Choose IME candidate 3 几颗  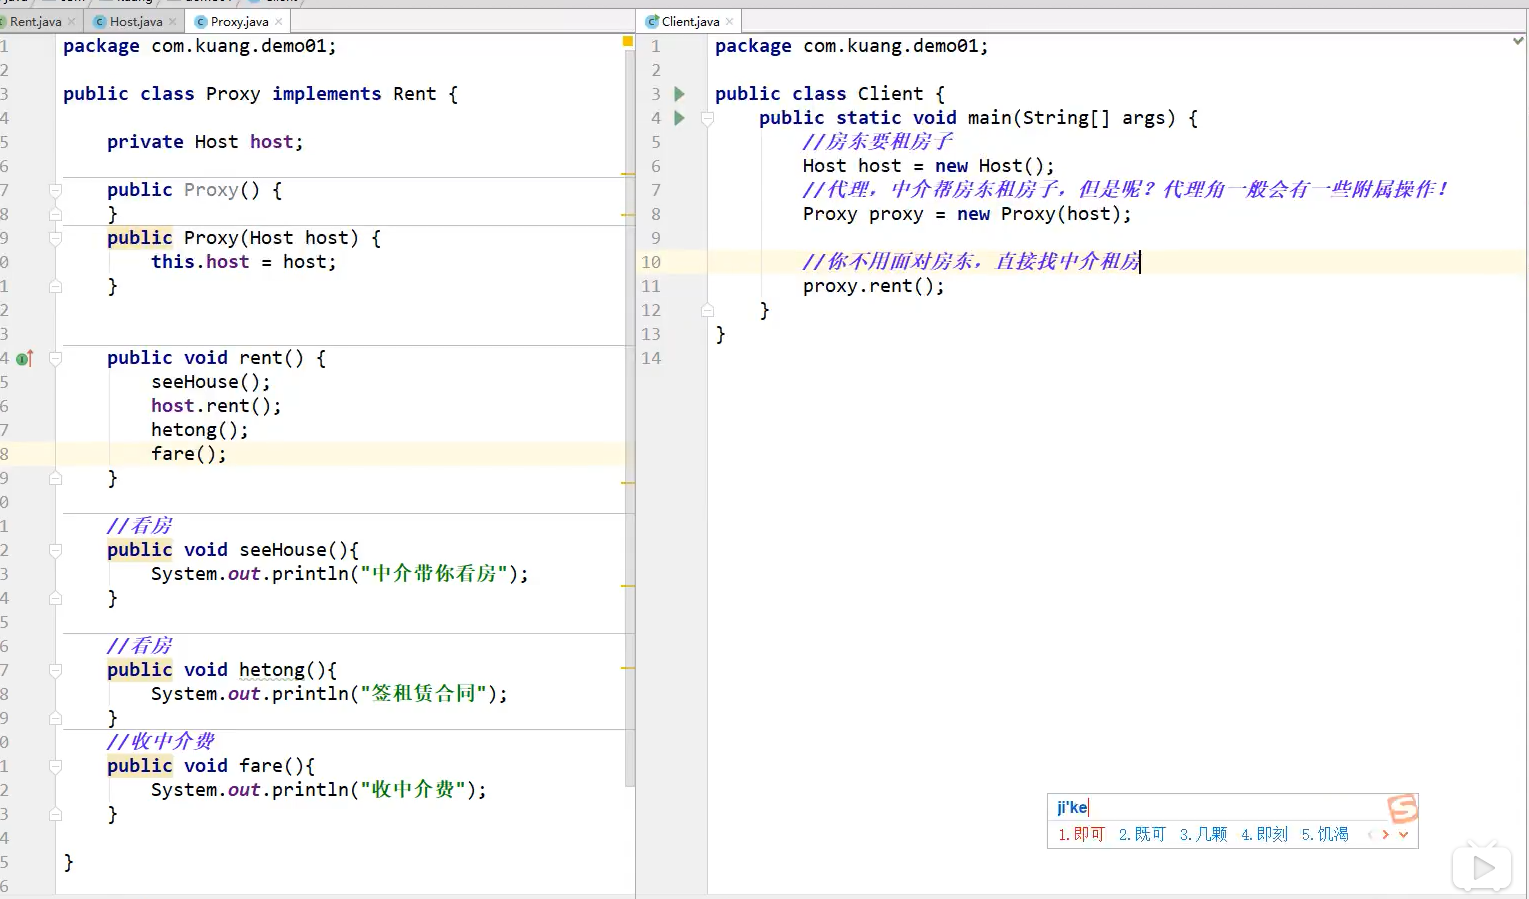[1203, 834]
